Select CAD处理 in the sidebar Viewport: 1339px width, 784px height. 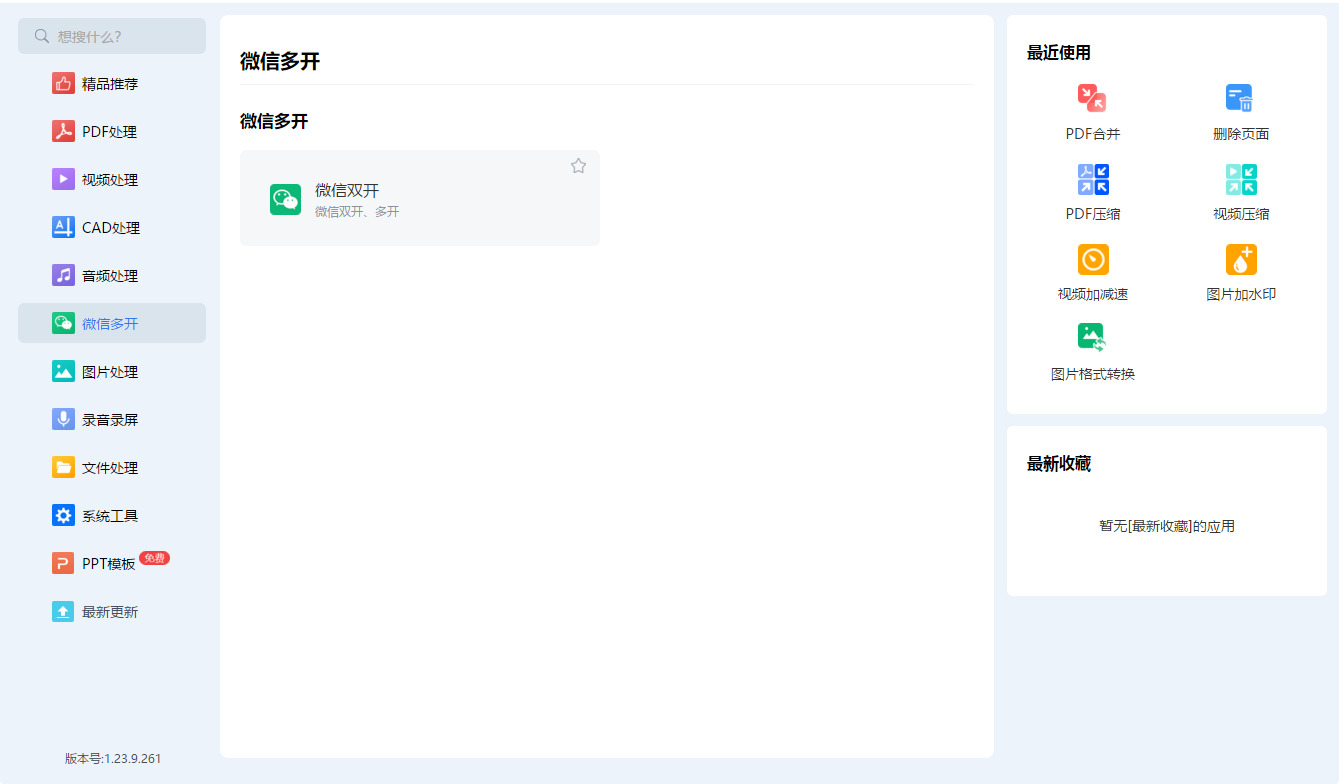112,228
